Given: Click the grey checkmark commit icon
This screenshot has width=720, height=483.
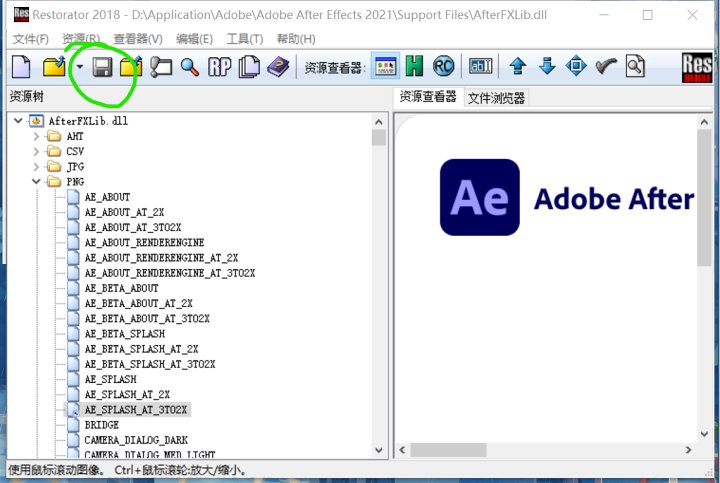Looking at the screenshot, I should [x=606, y=66].
